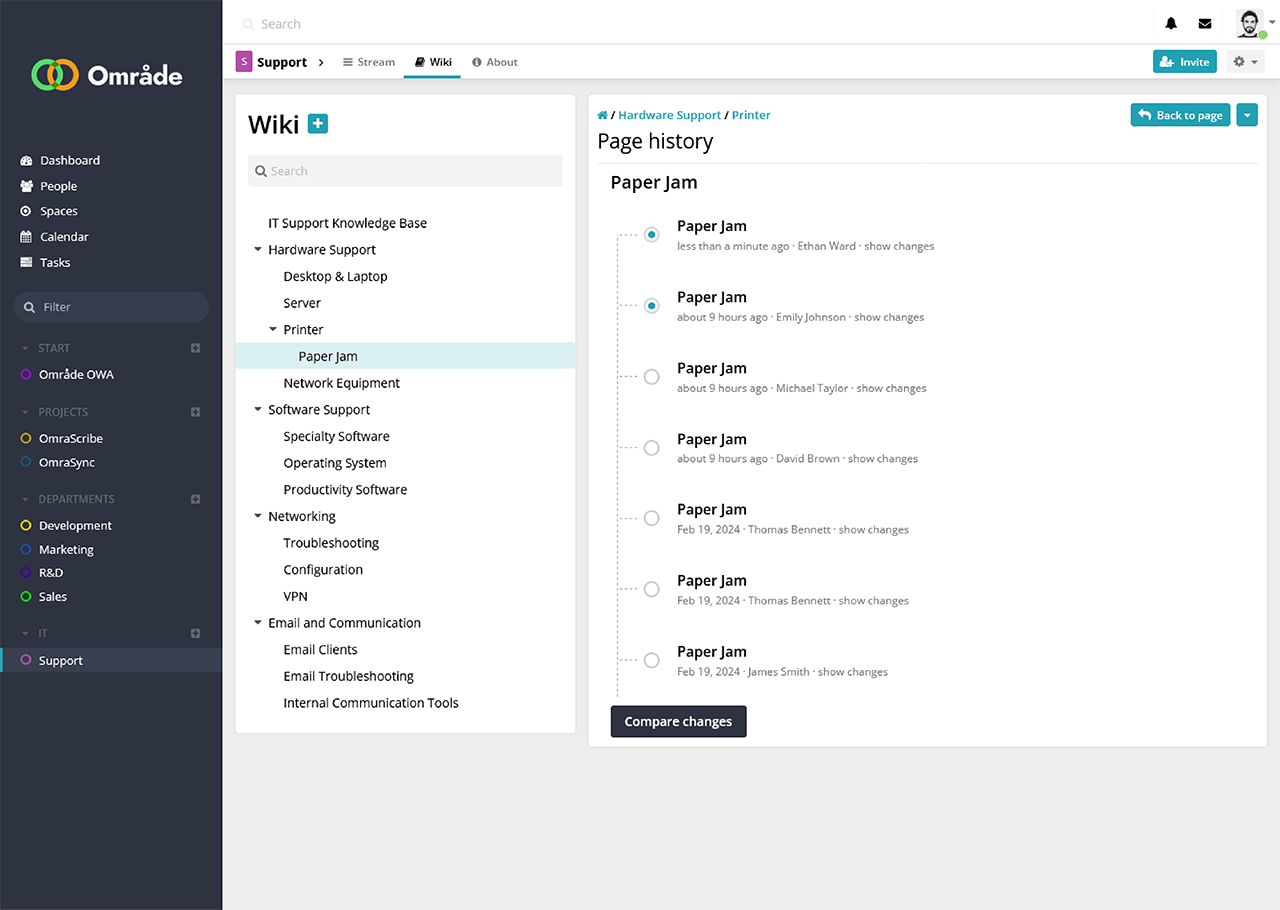This screenshot has width=1280, height=910.
Task: Click the plus icon next to PROJECTS
Action: (196, 412)
